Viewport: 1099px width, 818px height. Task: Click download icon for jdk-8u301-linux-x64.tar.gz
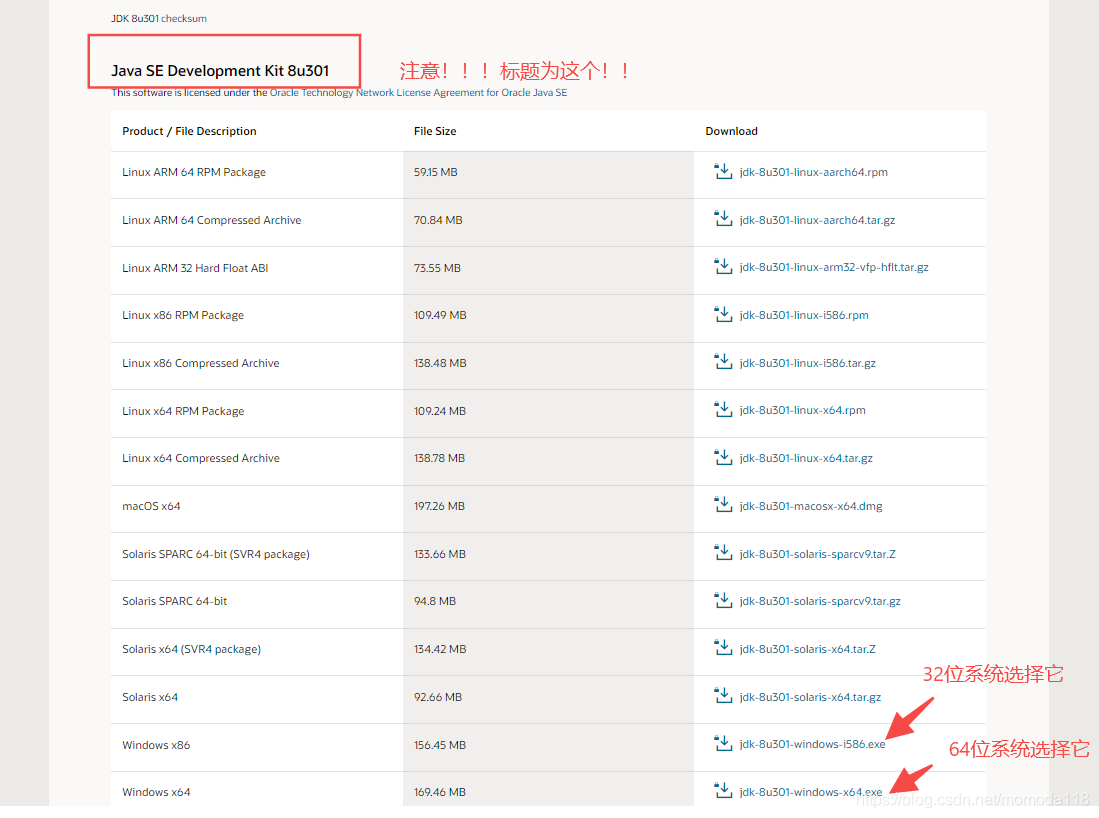point(723,457)
